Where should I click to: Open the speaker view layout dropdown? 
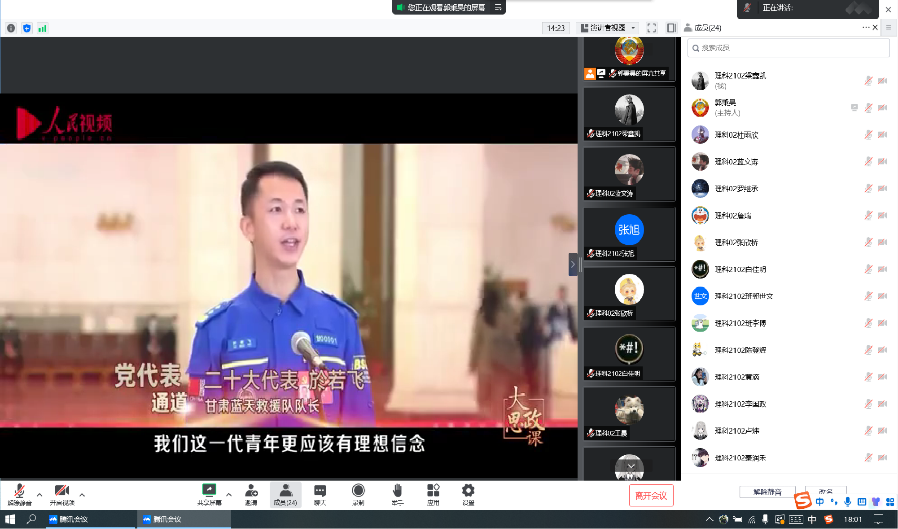click(x=612, y=28)
